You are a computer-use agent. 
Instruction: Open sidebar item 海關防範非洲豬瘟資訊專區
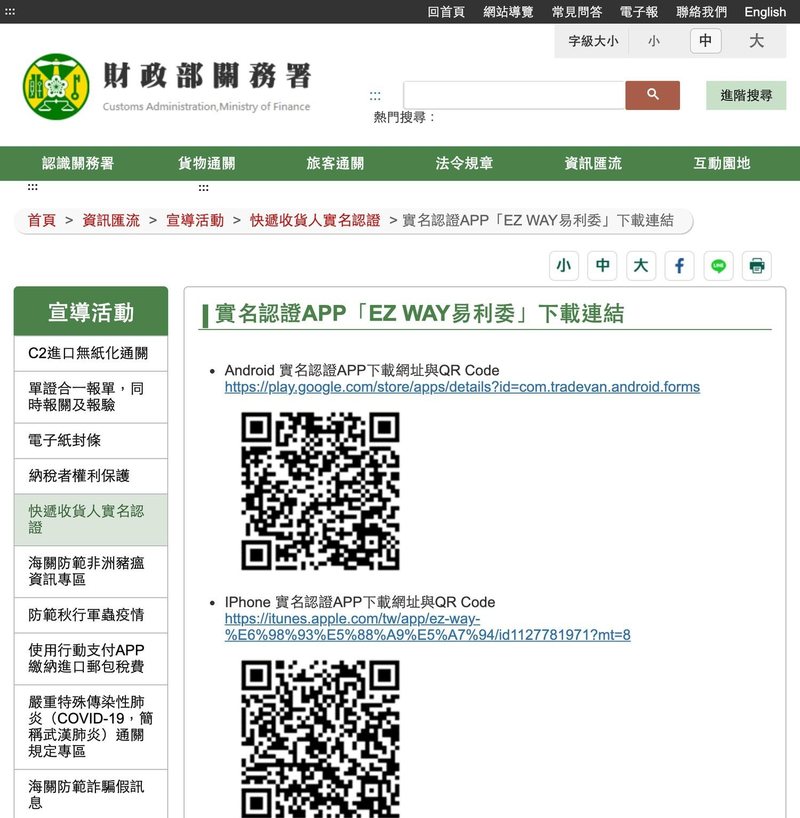(91, 571)
